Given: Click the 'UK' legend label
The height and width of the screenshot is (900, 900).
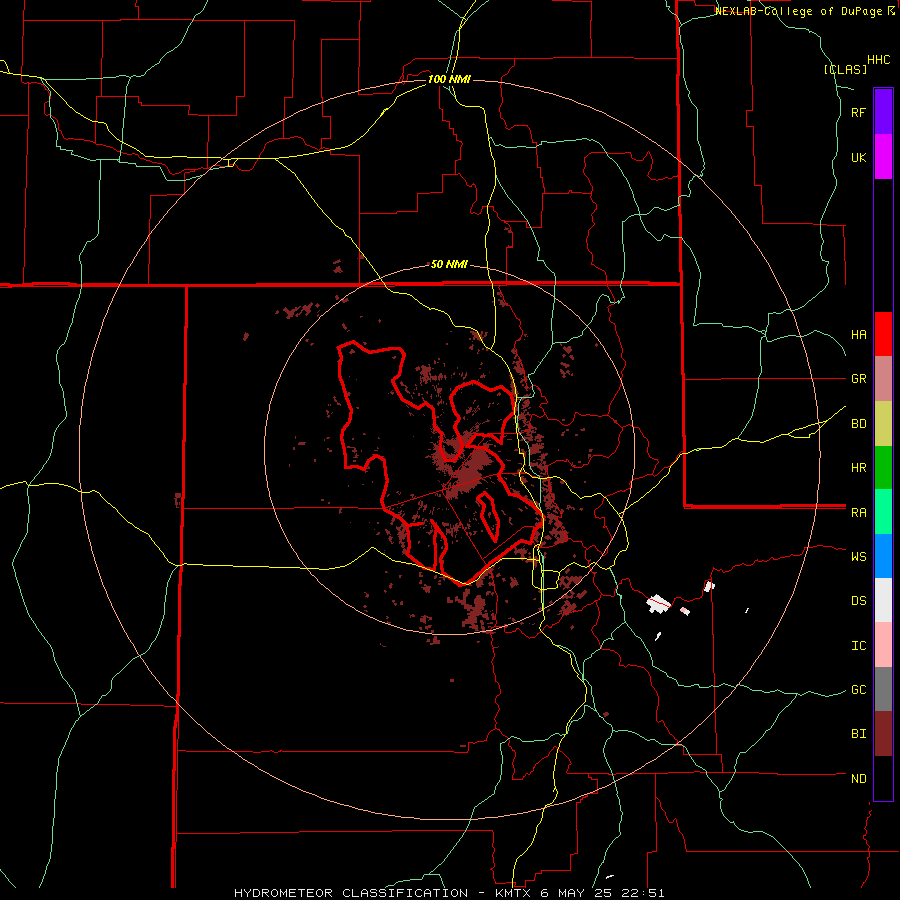Looking at the screenshot, I should click(858, 158).
